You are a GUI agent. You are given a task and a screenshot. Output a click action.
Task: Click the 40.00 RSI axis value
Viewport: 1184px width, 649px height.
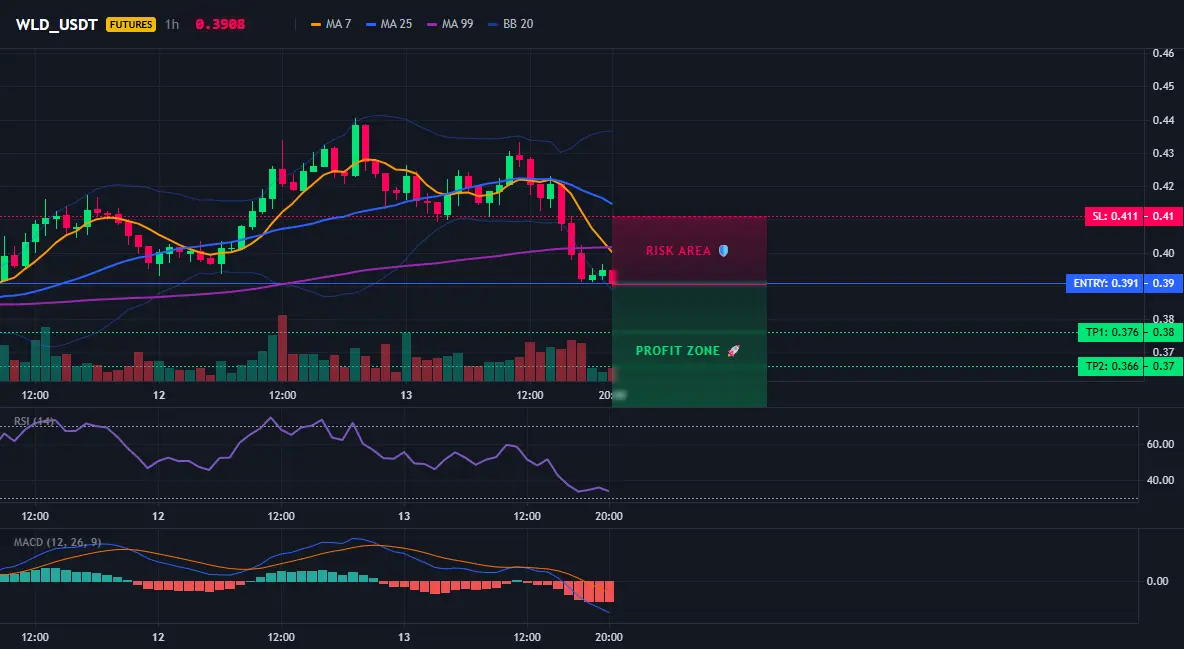1160,480
